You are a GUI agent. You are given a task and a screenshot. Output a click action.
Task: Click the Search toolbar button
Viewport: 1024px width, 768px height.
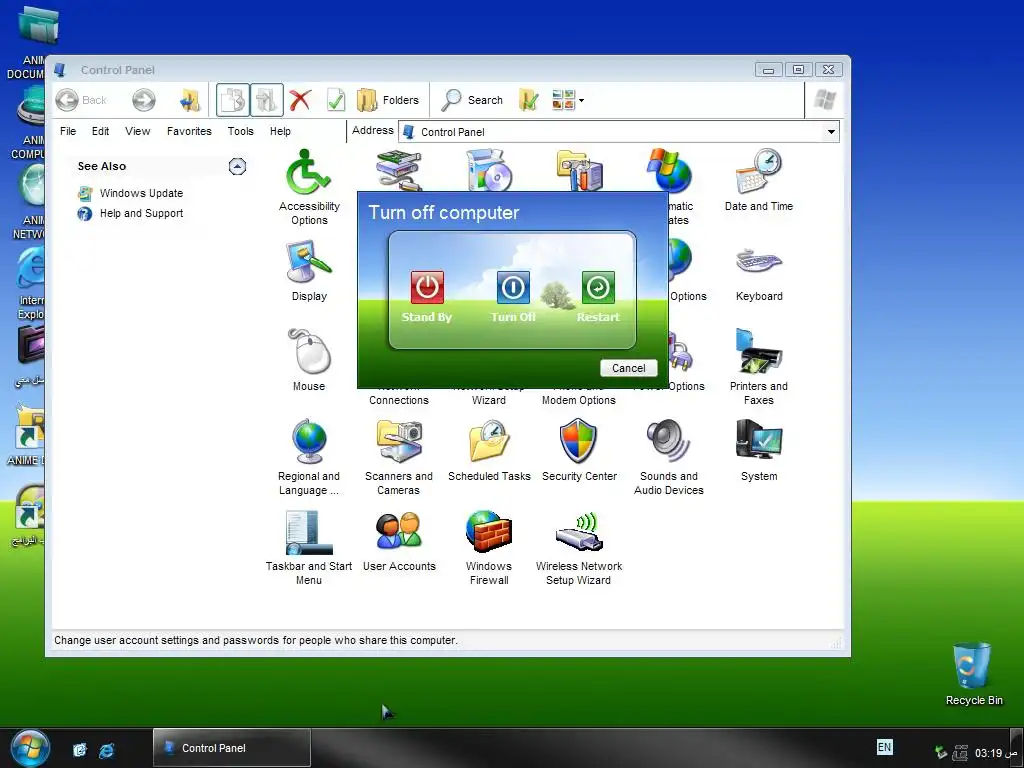click(x=472, y=100)
